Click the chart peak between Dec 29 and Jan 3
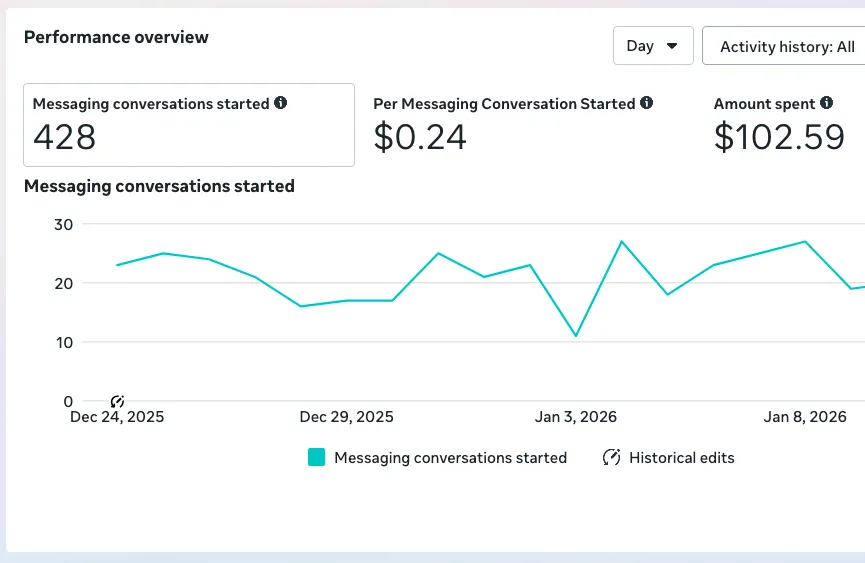 [x=438, y=253]
